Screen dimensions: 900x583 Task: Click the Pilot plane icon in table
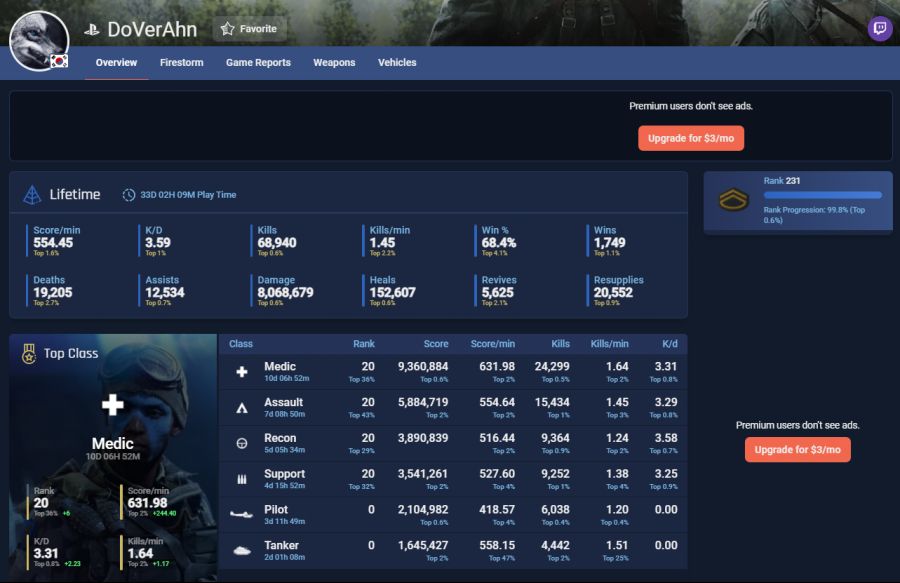[x=242, y=515]
